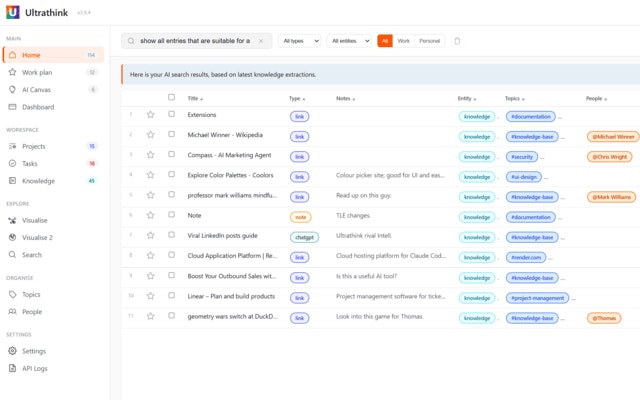This screenshot has height=400, width=640.
Task: Switch to the Work filter tab
Action: [403, 41]
